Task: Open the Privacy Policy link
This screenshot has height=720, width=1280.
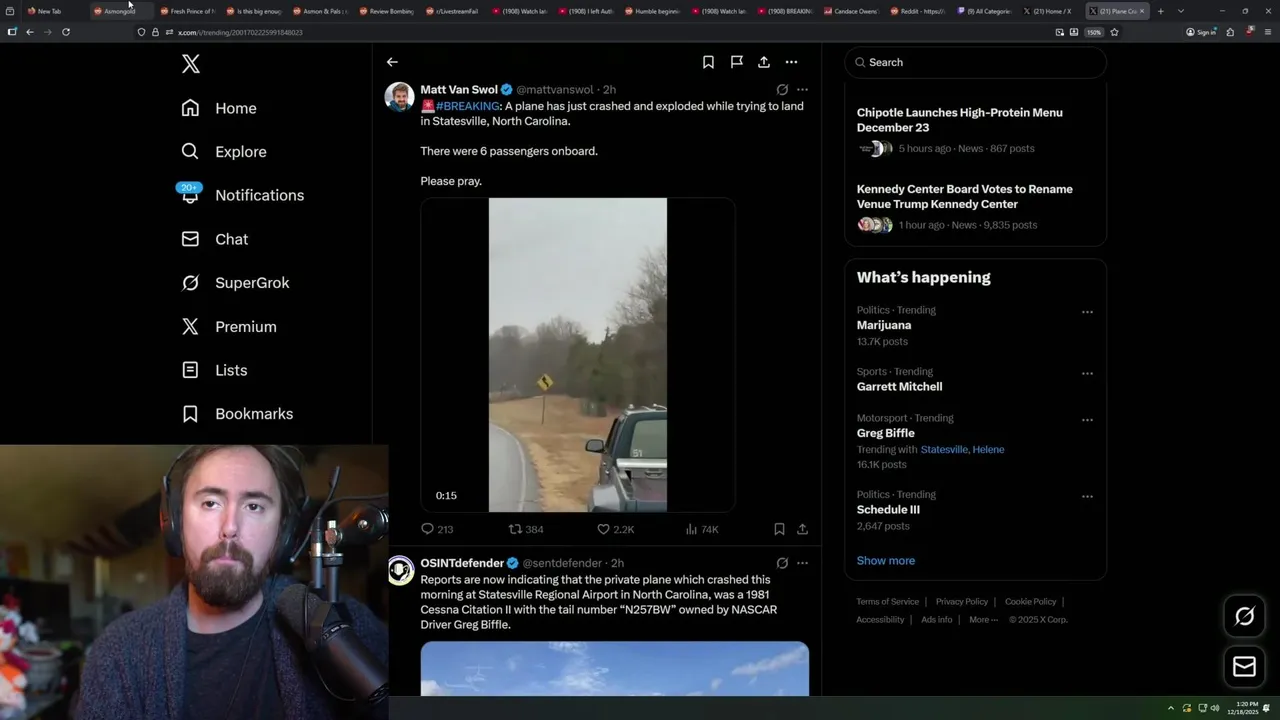Action: (x=961, y=602)
